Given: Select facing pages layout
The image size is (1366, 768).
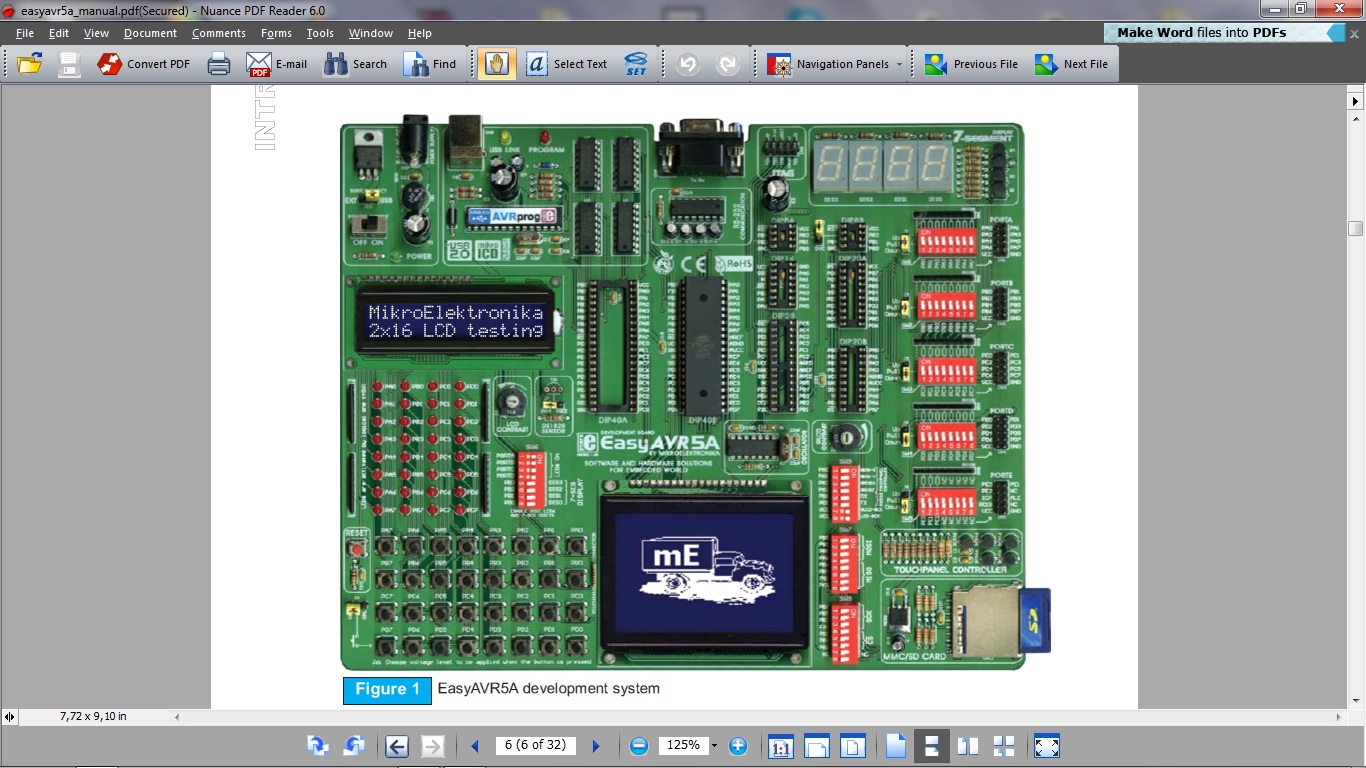Looking at the screenshot, I should [x=968, y=746].
